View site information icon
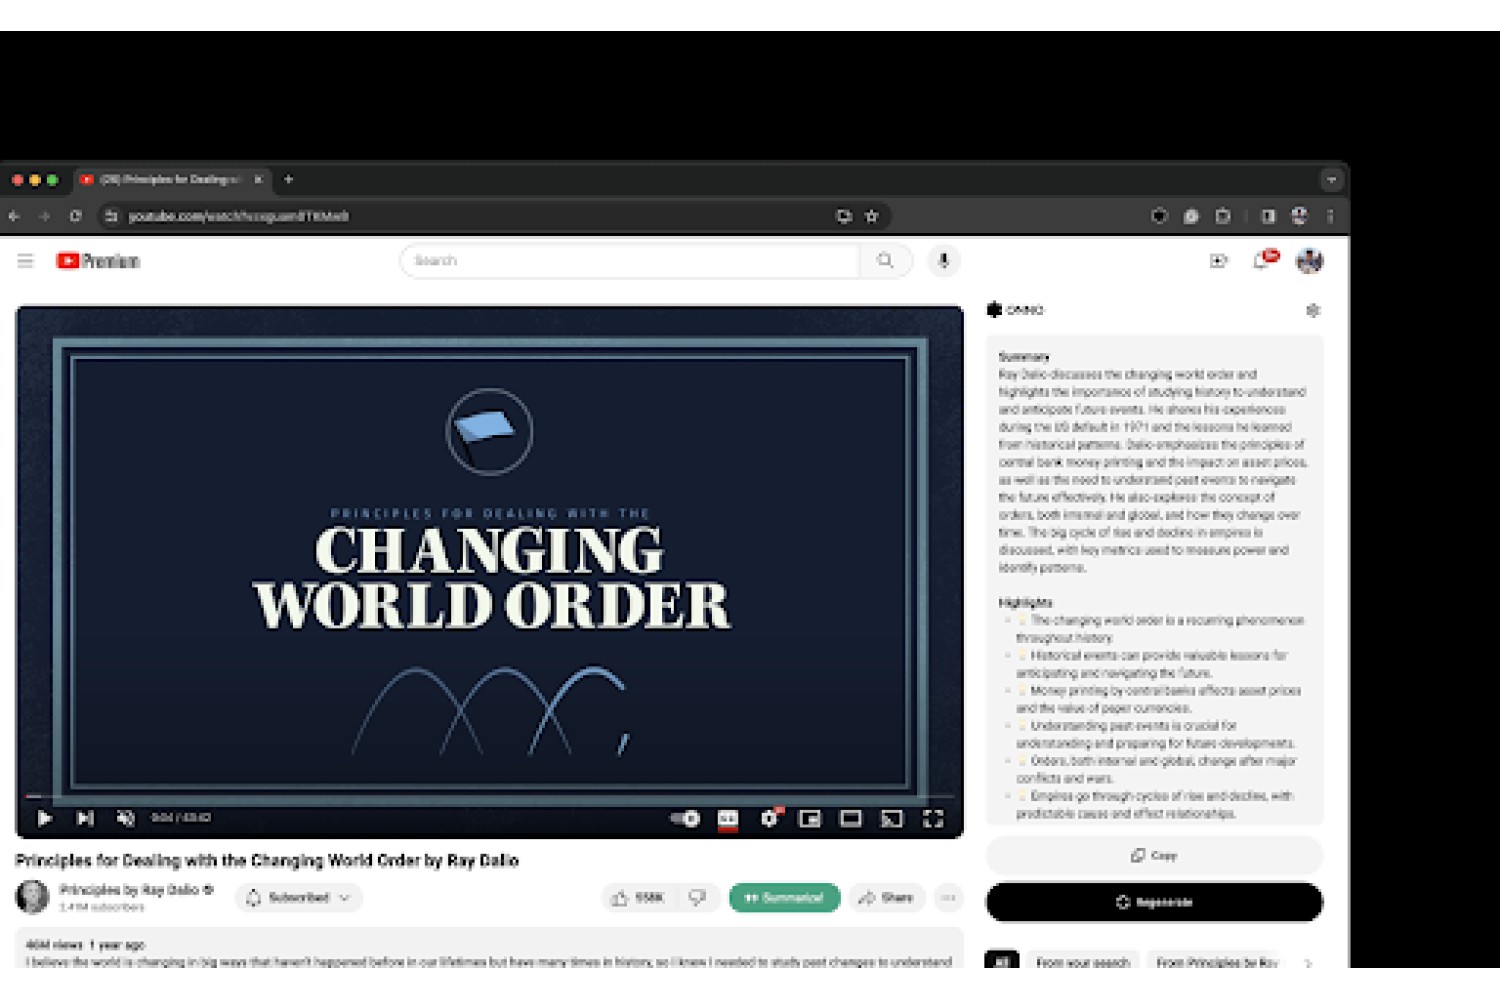 [111, 216]
